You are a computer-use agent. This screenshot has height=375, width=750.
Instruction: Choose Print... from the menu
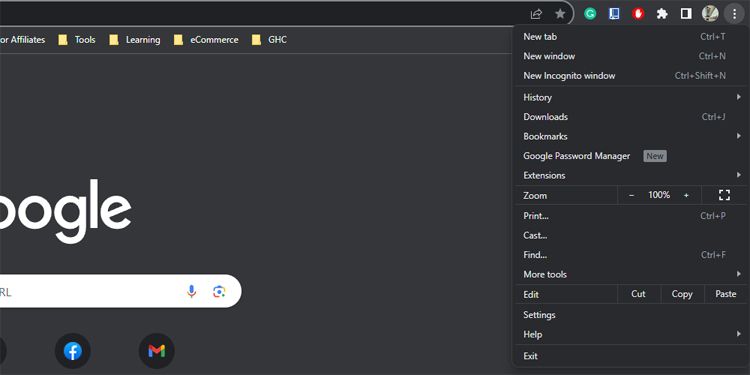click(x=631, y=216)
